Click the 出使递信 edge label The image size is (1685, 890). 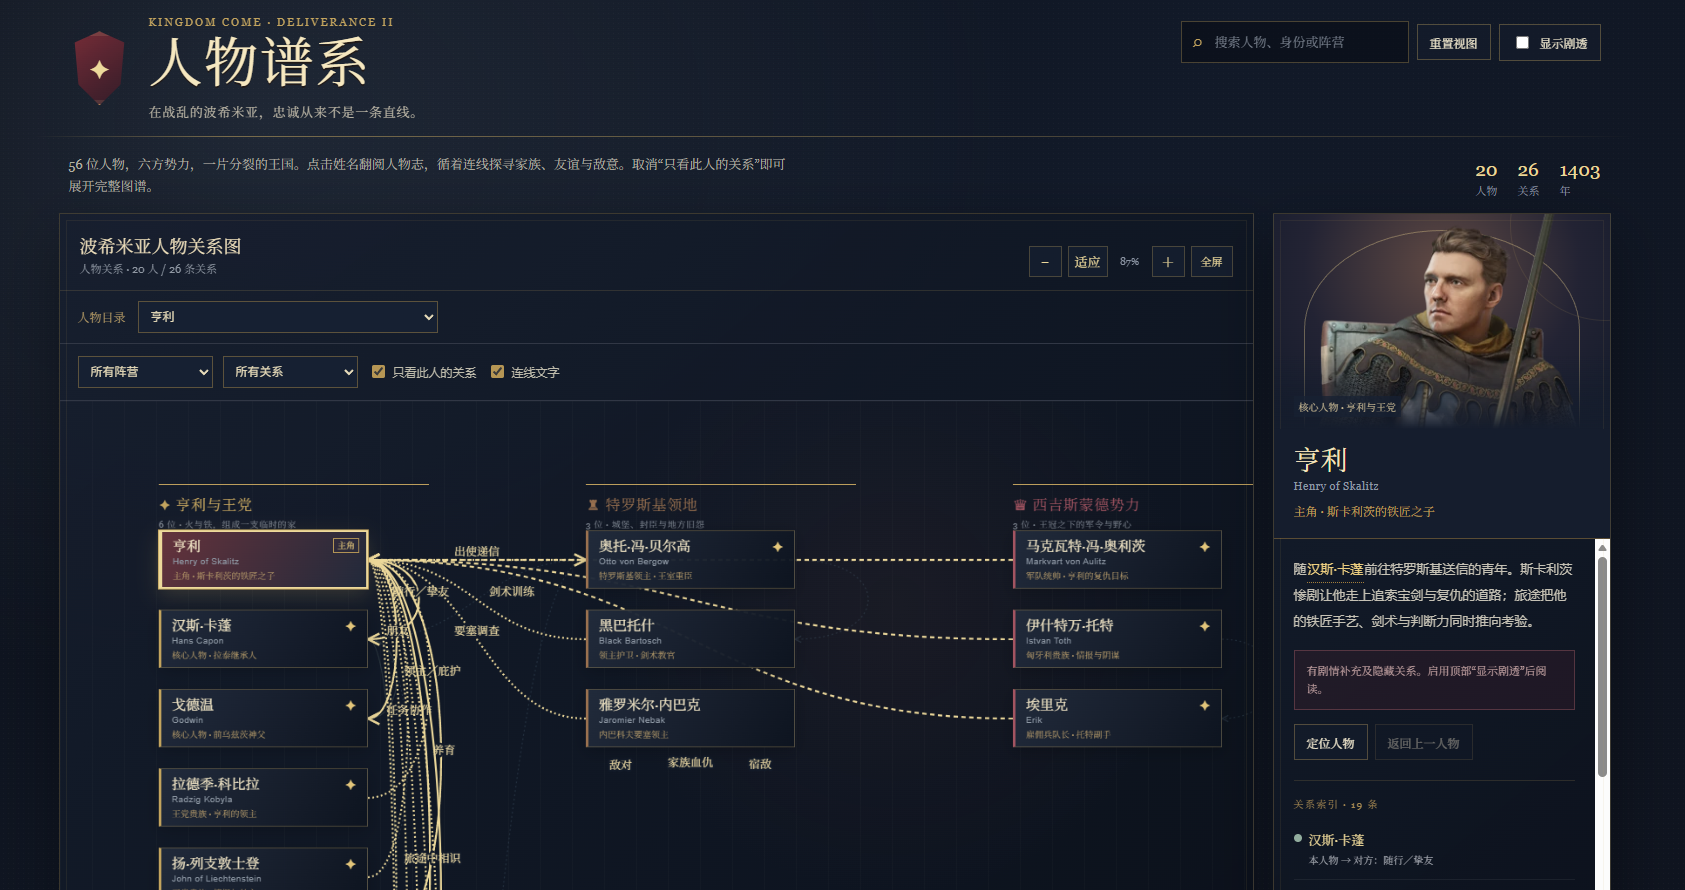[x=477, y=552]
